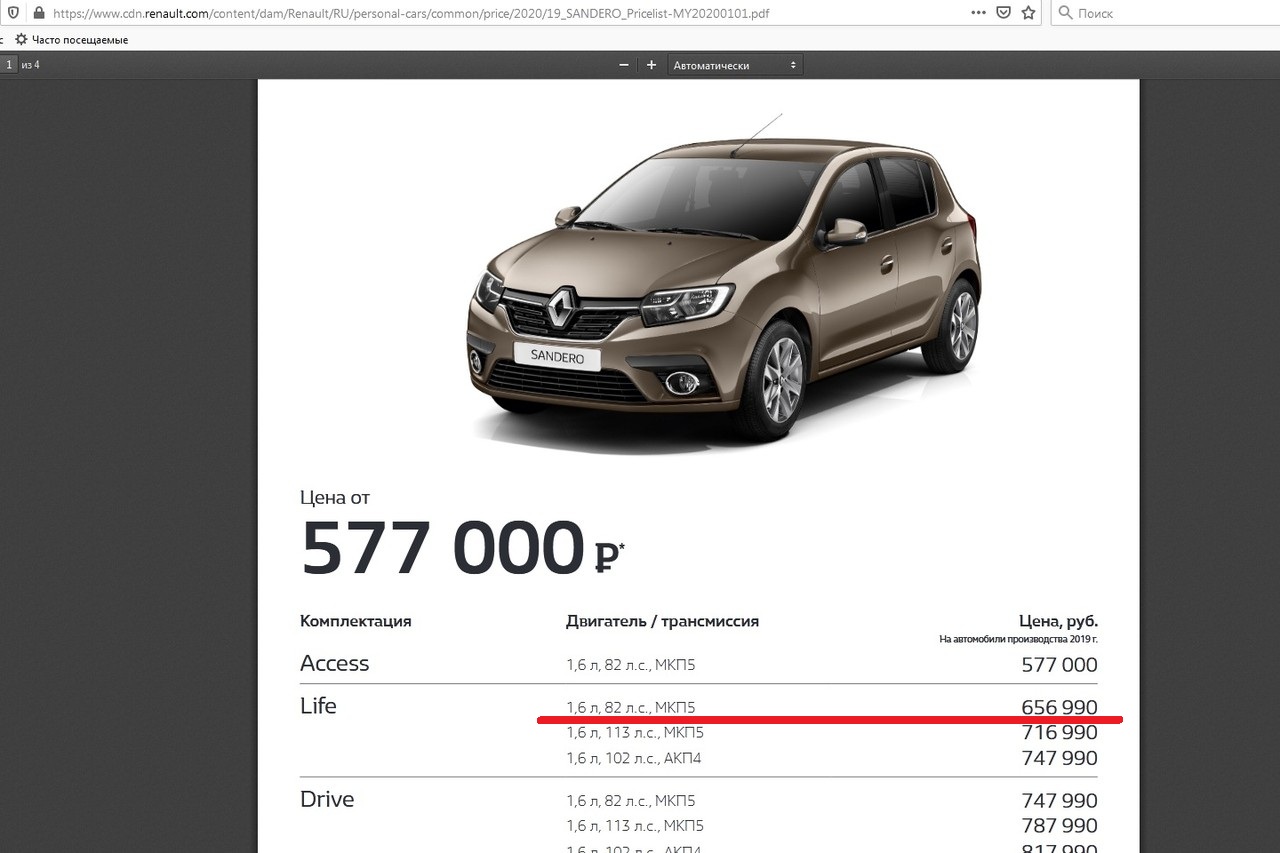This screenshot has width=1280, height=853.
Task: Open the Автоматически zoom dropdown
Action: [735, 65]
